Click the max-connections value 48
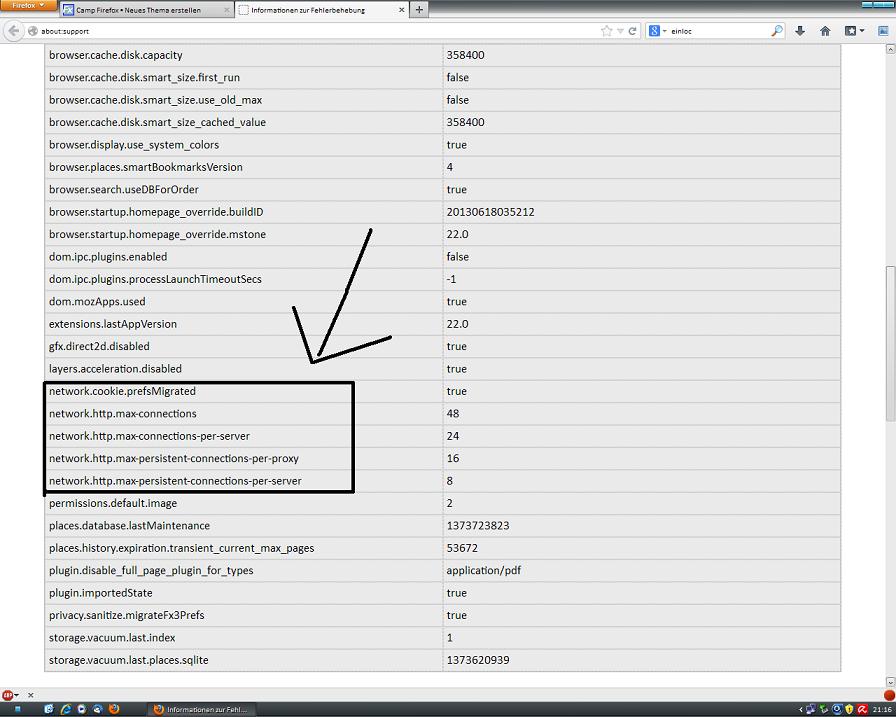Screen dimensions: 896x717 click(x=453, y=413)
